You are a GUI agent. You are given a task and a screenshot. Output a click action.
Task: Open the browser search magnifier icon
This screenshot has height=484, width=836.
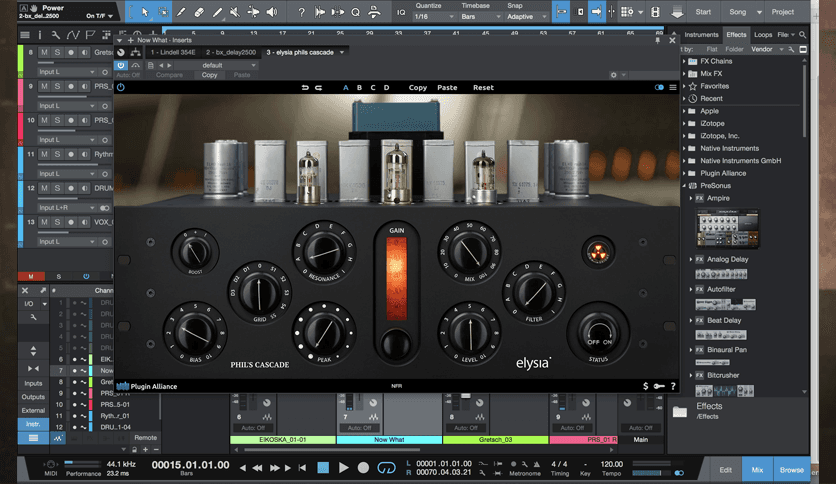tap(802, 35)
